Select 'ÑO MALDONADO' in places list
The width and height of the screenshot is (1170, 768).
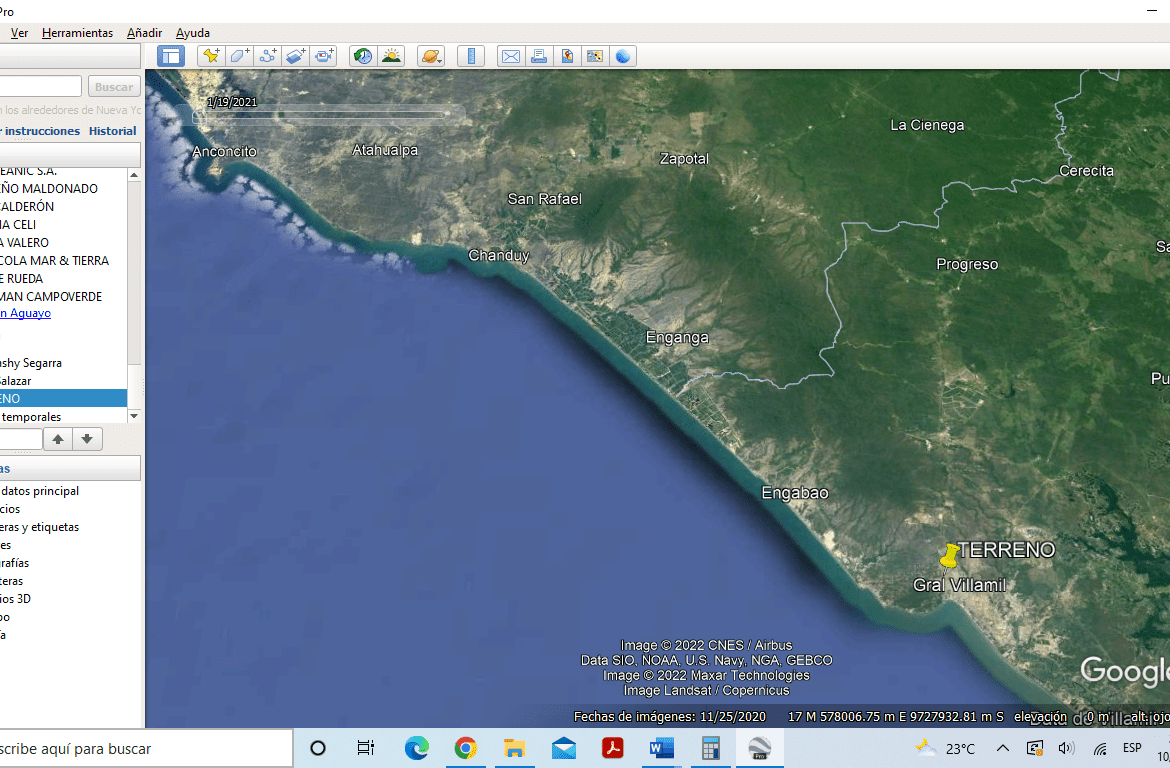[49, 189]
